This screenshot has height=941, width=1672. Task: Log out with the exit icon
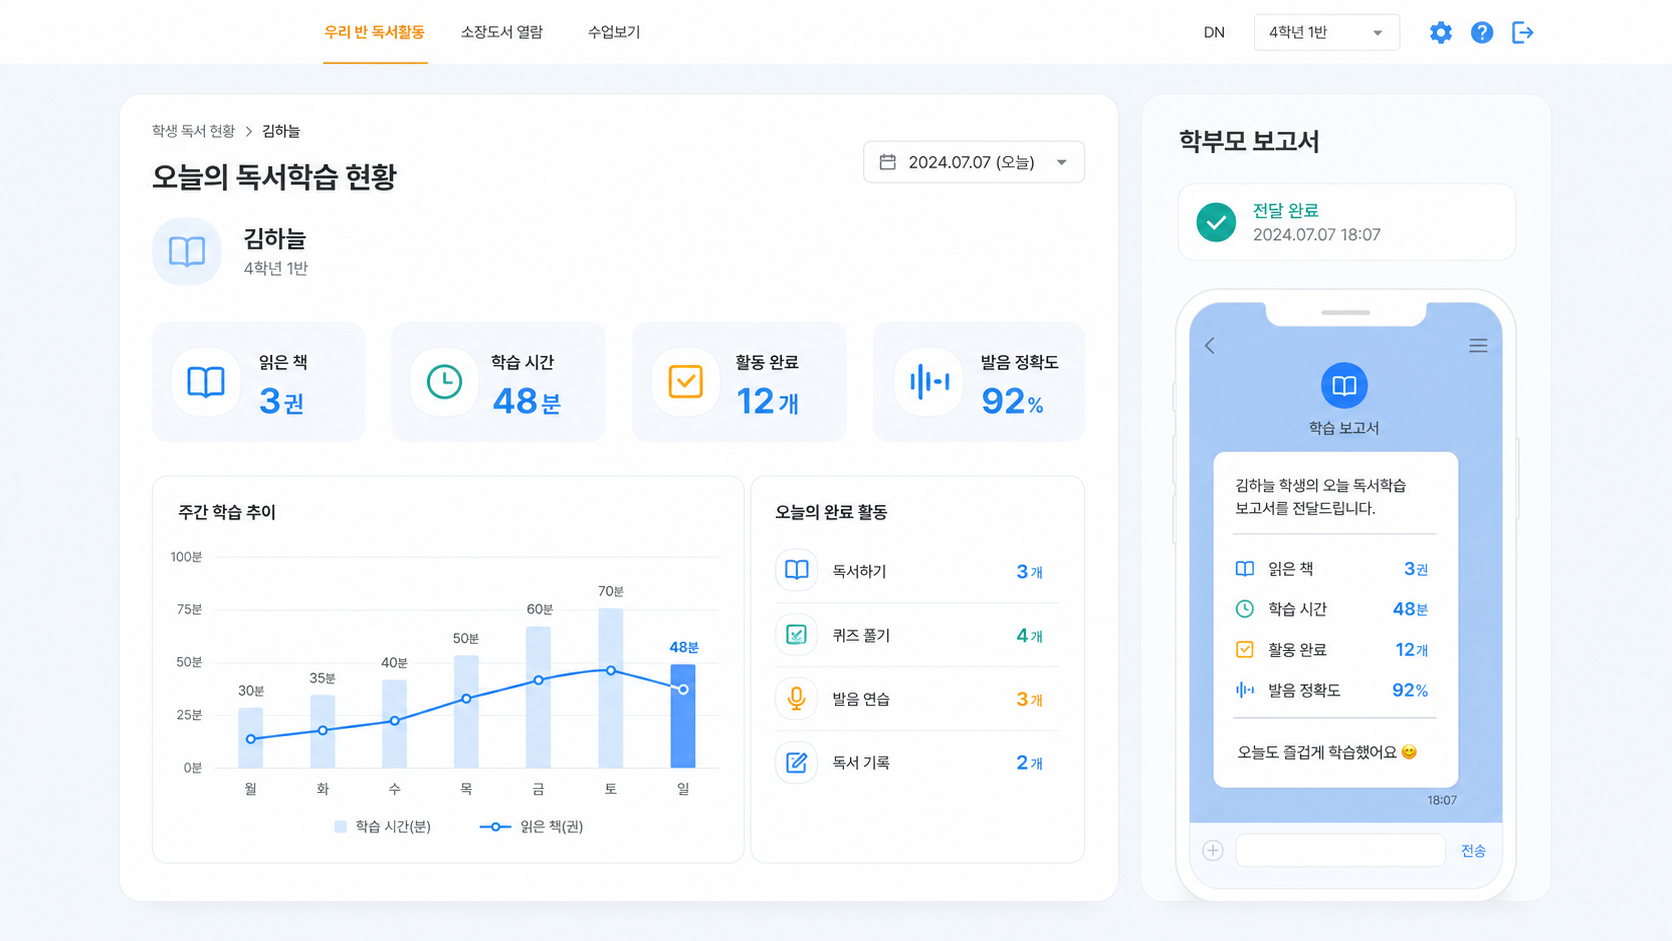coord(1522,33)
